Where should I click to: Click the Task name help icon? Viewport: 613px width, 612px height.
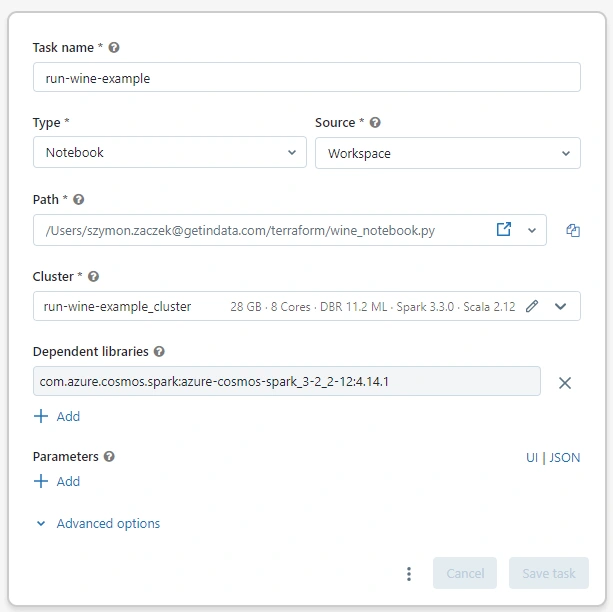tap(114, 47)
